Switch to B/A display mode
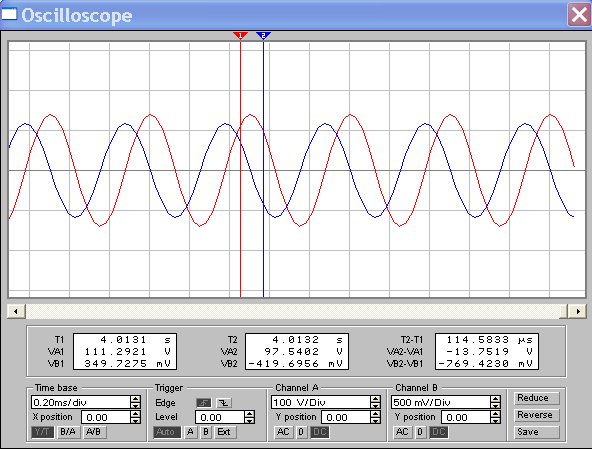Screen dimensions: 592x449 pyautogui.click(x=68, y=432)
